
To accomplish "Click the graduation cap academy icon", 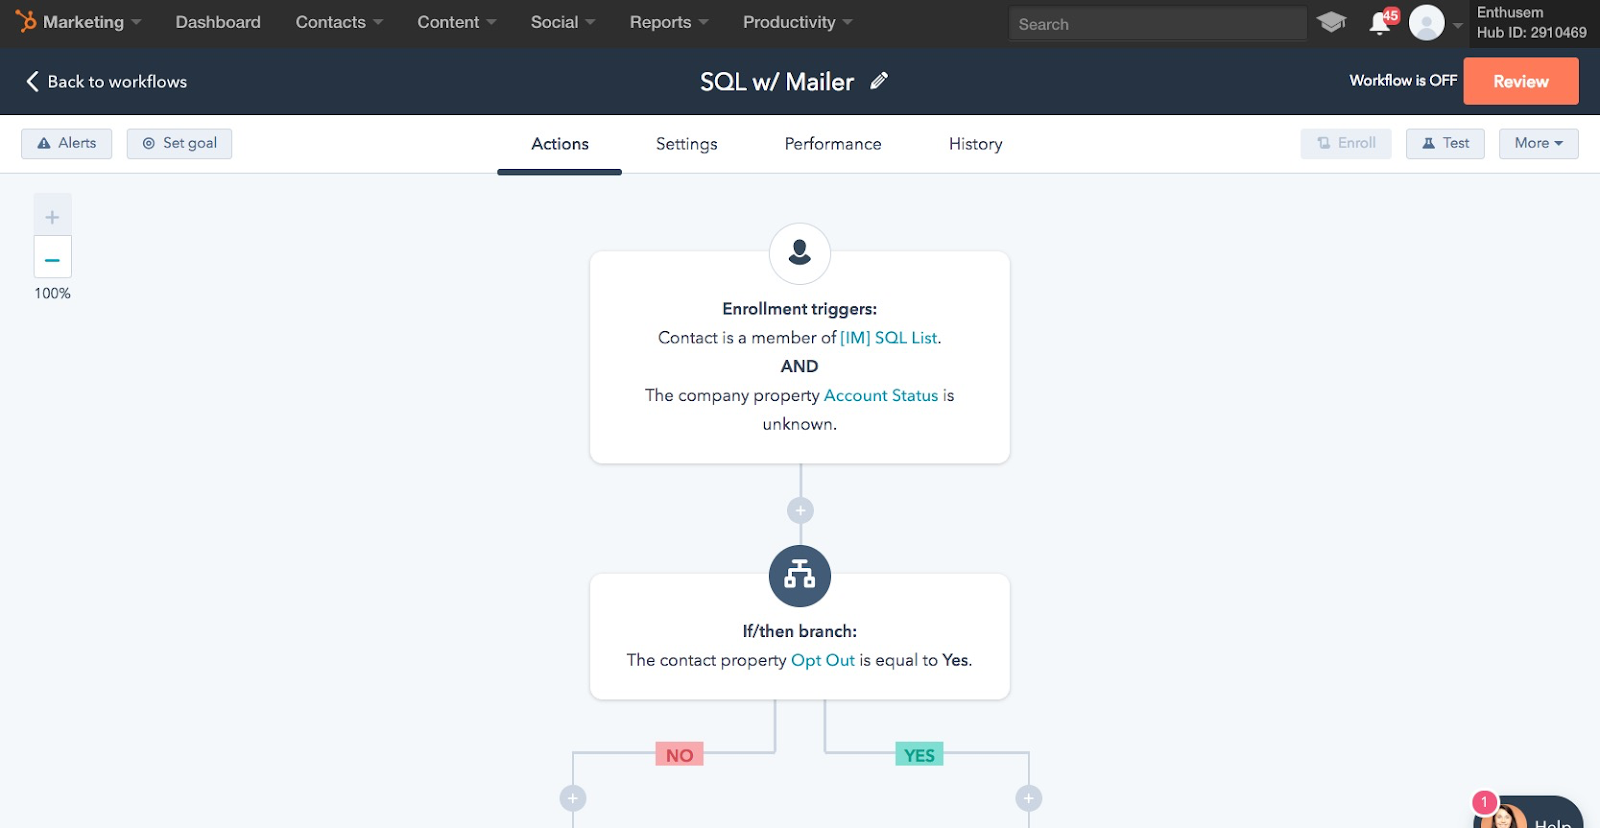I will (1331, 22).
